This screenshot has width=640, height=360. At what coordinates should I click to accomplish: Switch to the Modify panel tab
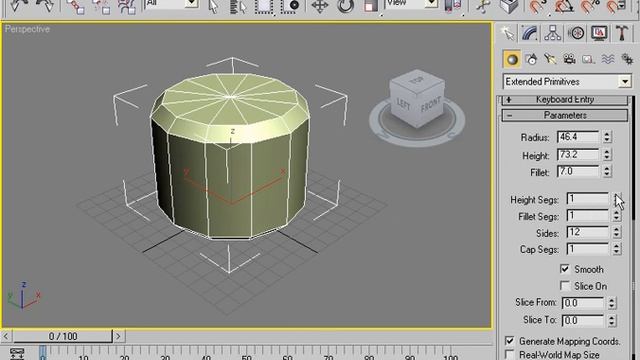click(x=529, y=33)
